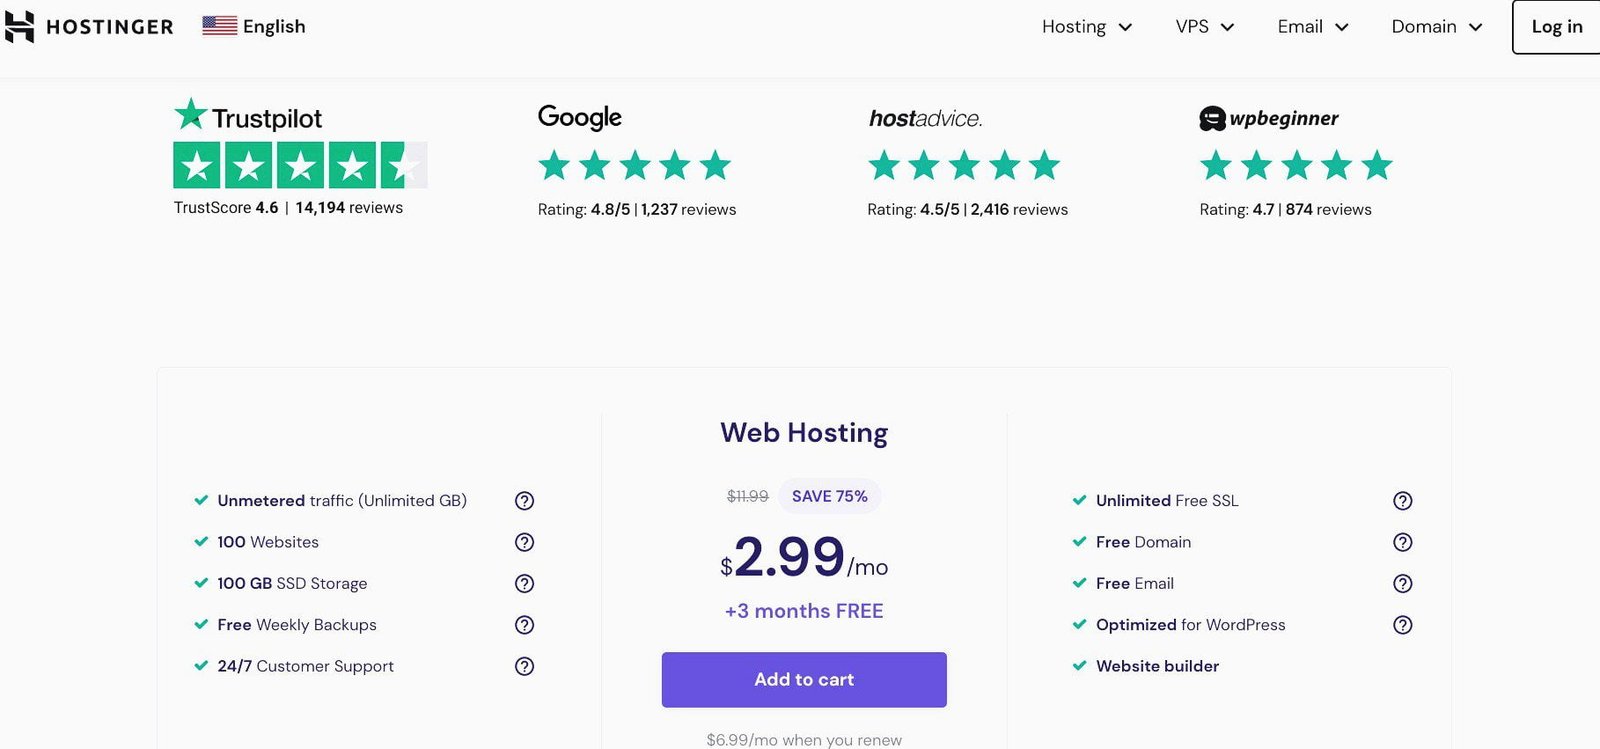Click the wpbeginner five-star rating
The width and height of the screenshot is (1600, 749).
pos(1296,165)
